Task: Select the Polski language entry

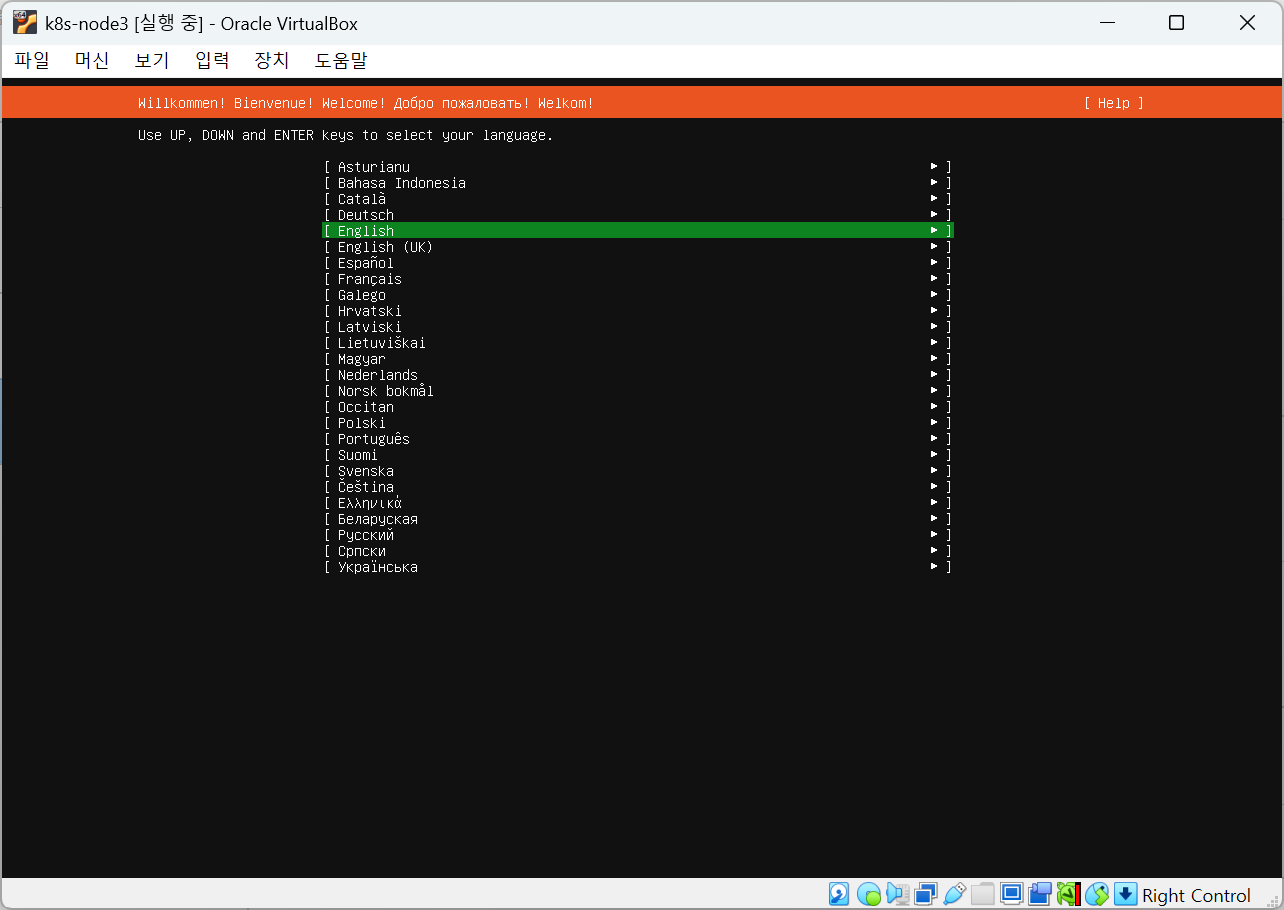Action: click(638, 423)
